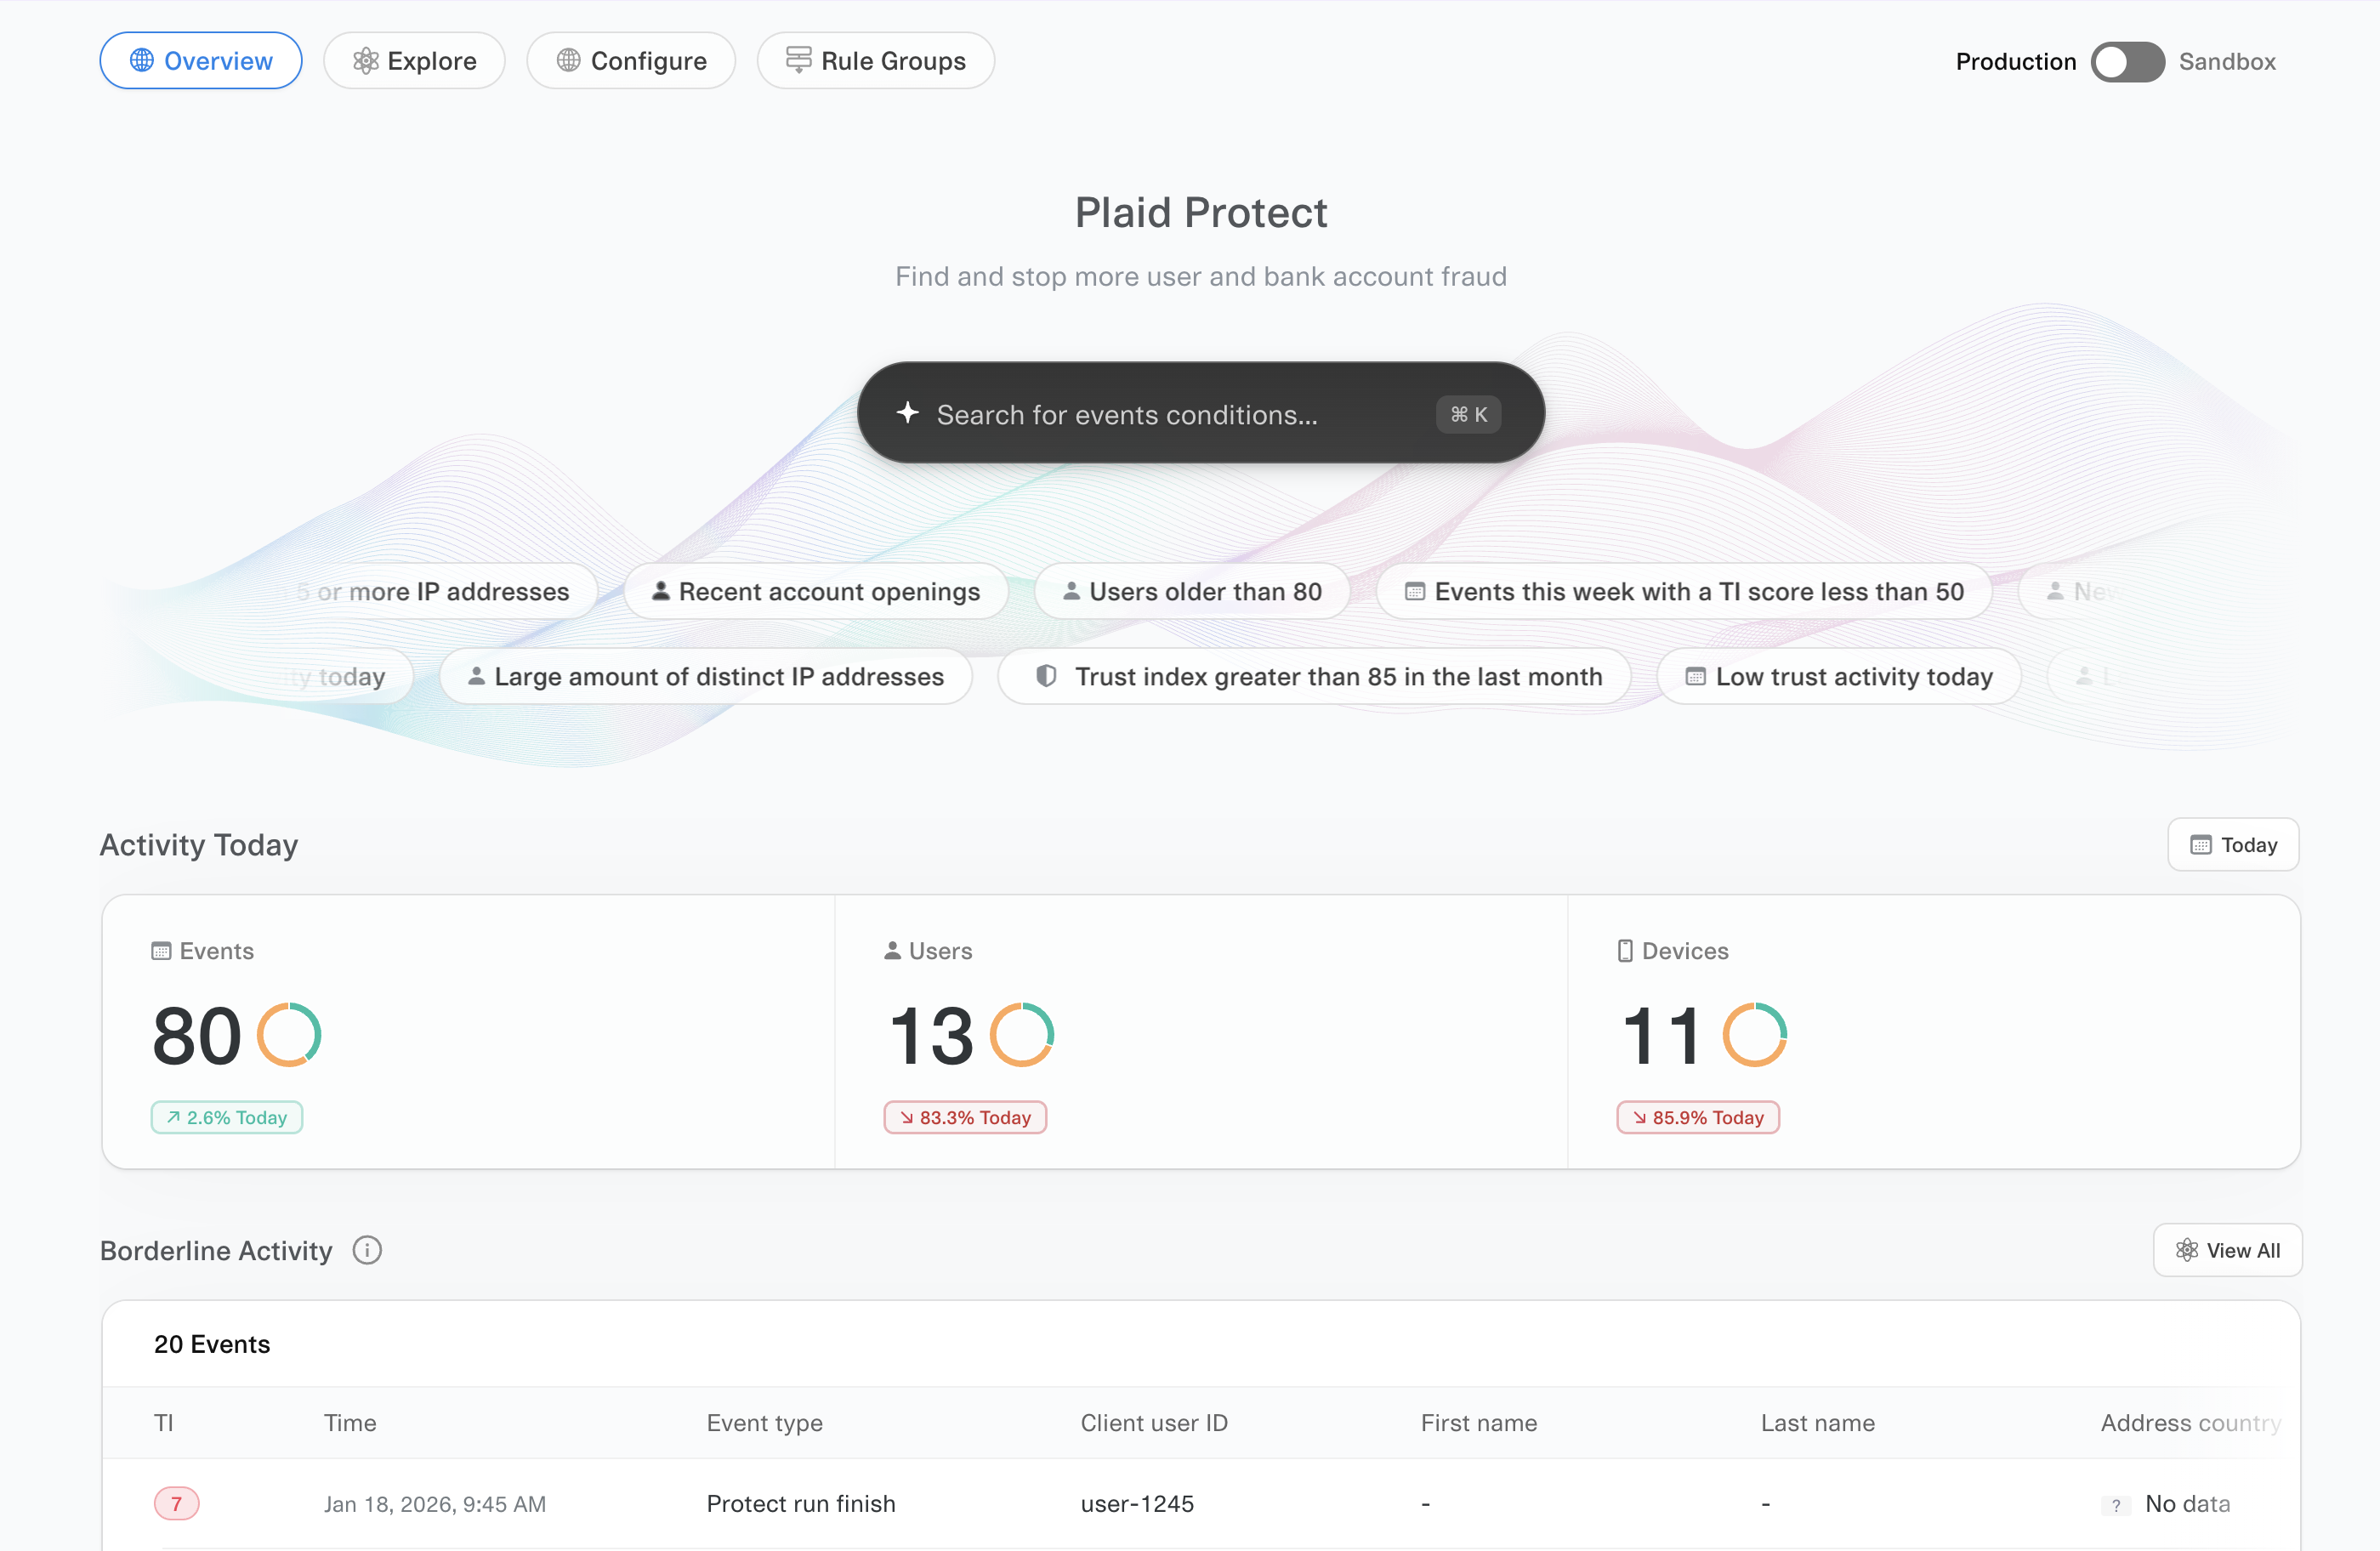Click the red TI score 7 badge
The height and width of the screenshot is (1551, 2380).
point(176,1503)
